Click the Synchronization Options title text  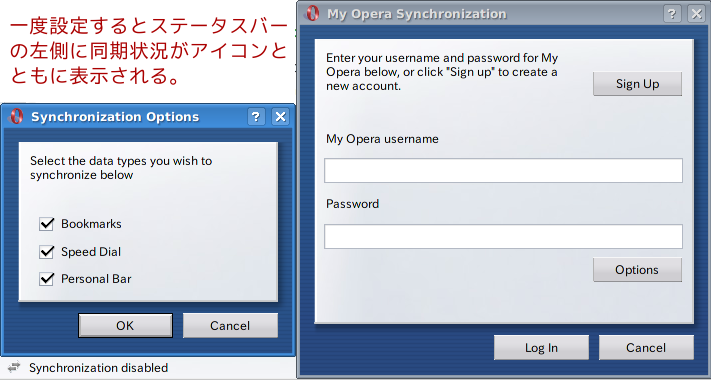(x=115, y=117)
